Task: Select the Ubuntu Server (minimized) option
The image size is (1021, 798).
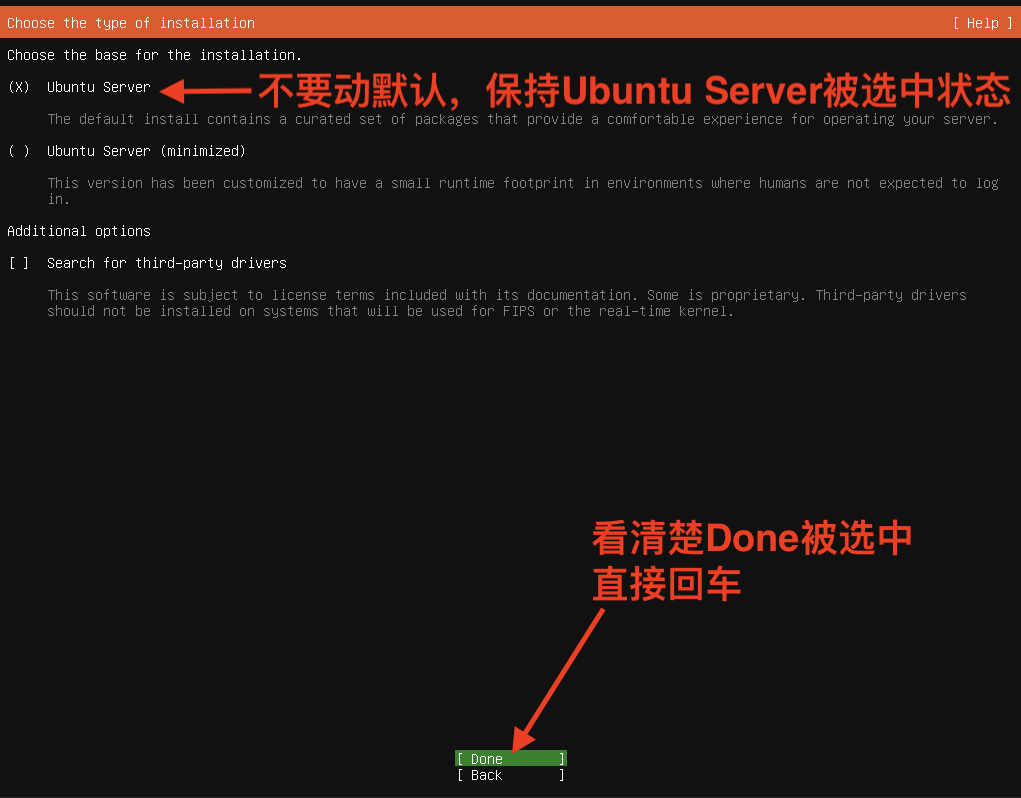Action: (19, 151)
